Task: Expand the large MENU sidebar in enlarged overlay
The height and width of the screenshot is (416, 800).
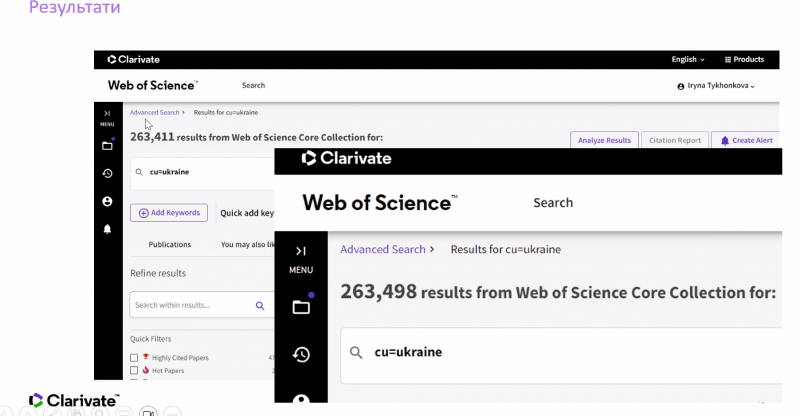Action: click(301, 260)
